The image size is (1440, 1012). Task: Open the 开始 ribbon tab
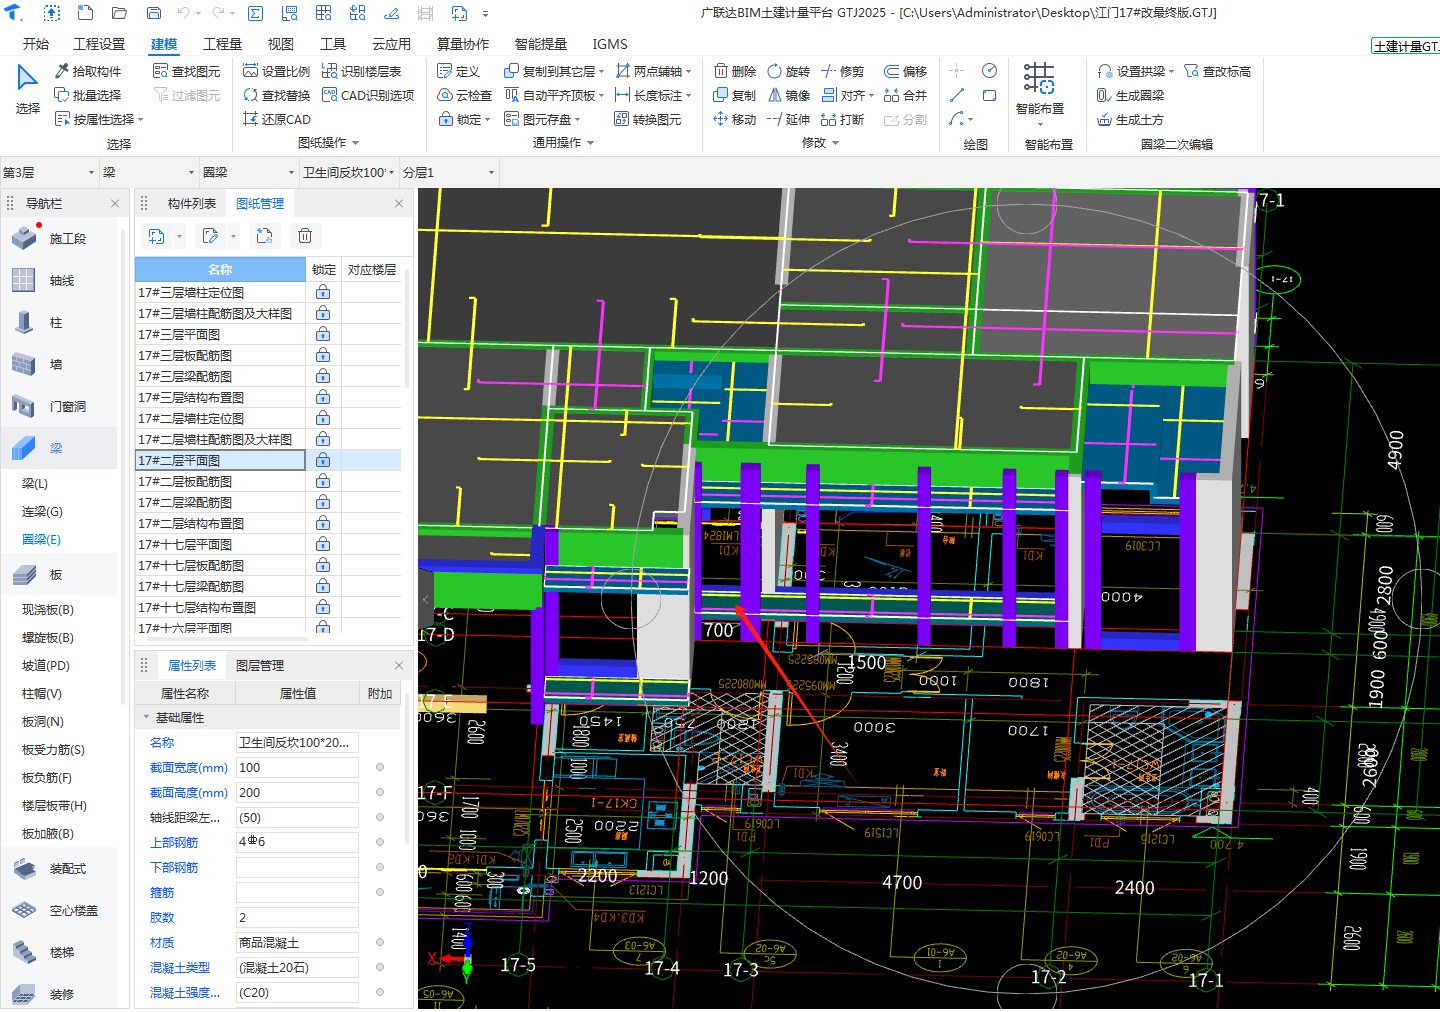point(36,44)
